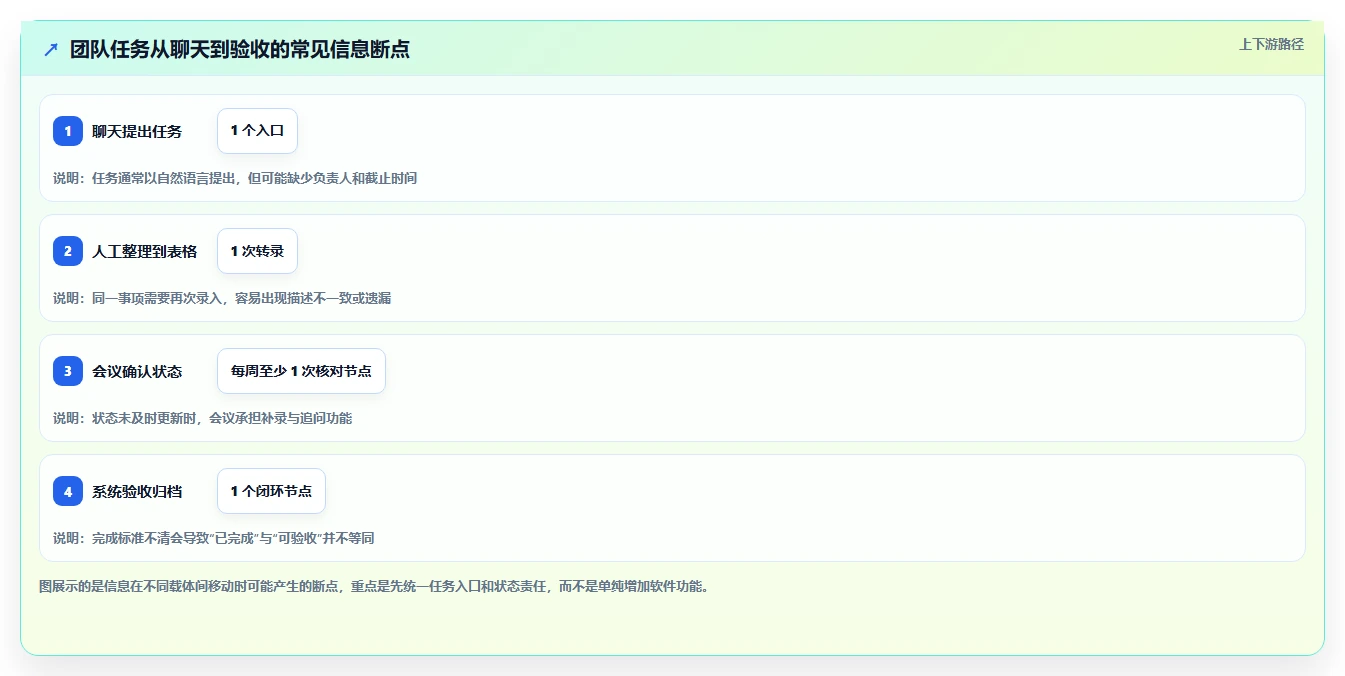Click the arrow icon beside the title
1345x676 pixels.
pos(51,49)
